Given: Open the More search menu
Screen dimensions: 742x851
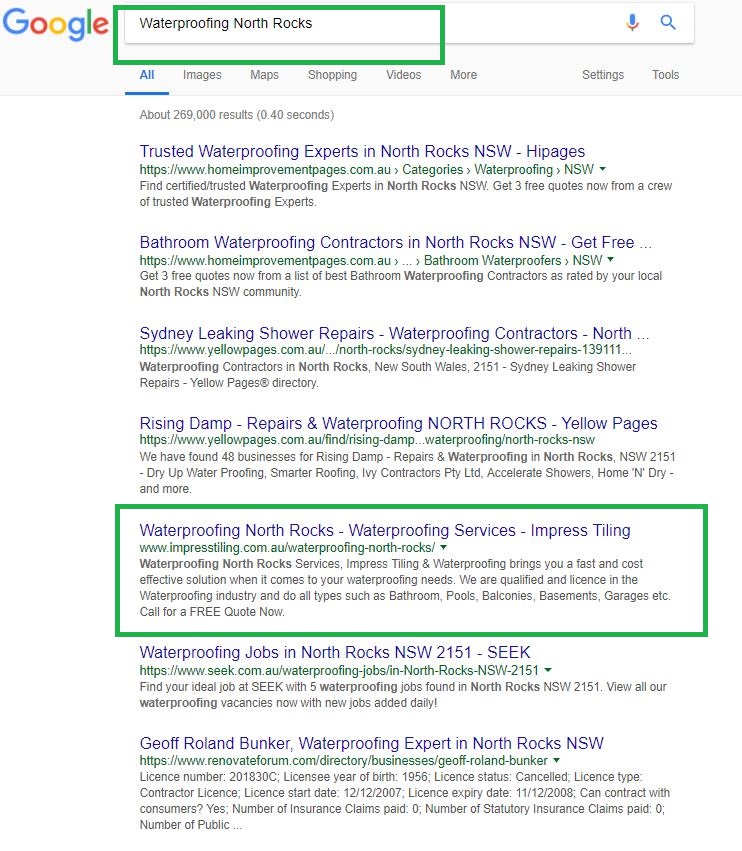Looking at the screenshot, I should point(464,75).
